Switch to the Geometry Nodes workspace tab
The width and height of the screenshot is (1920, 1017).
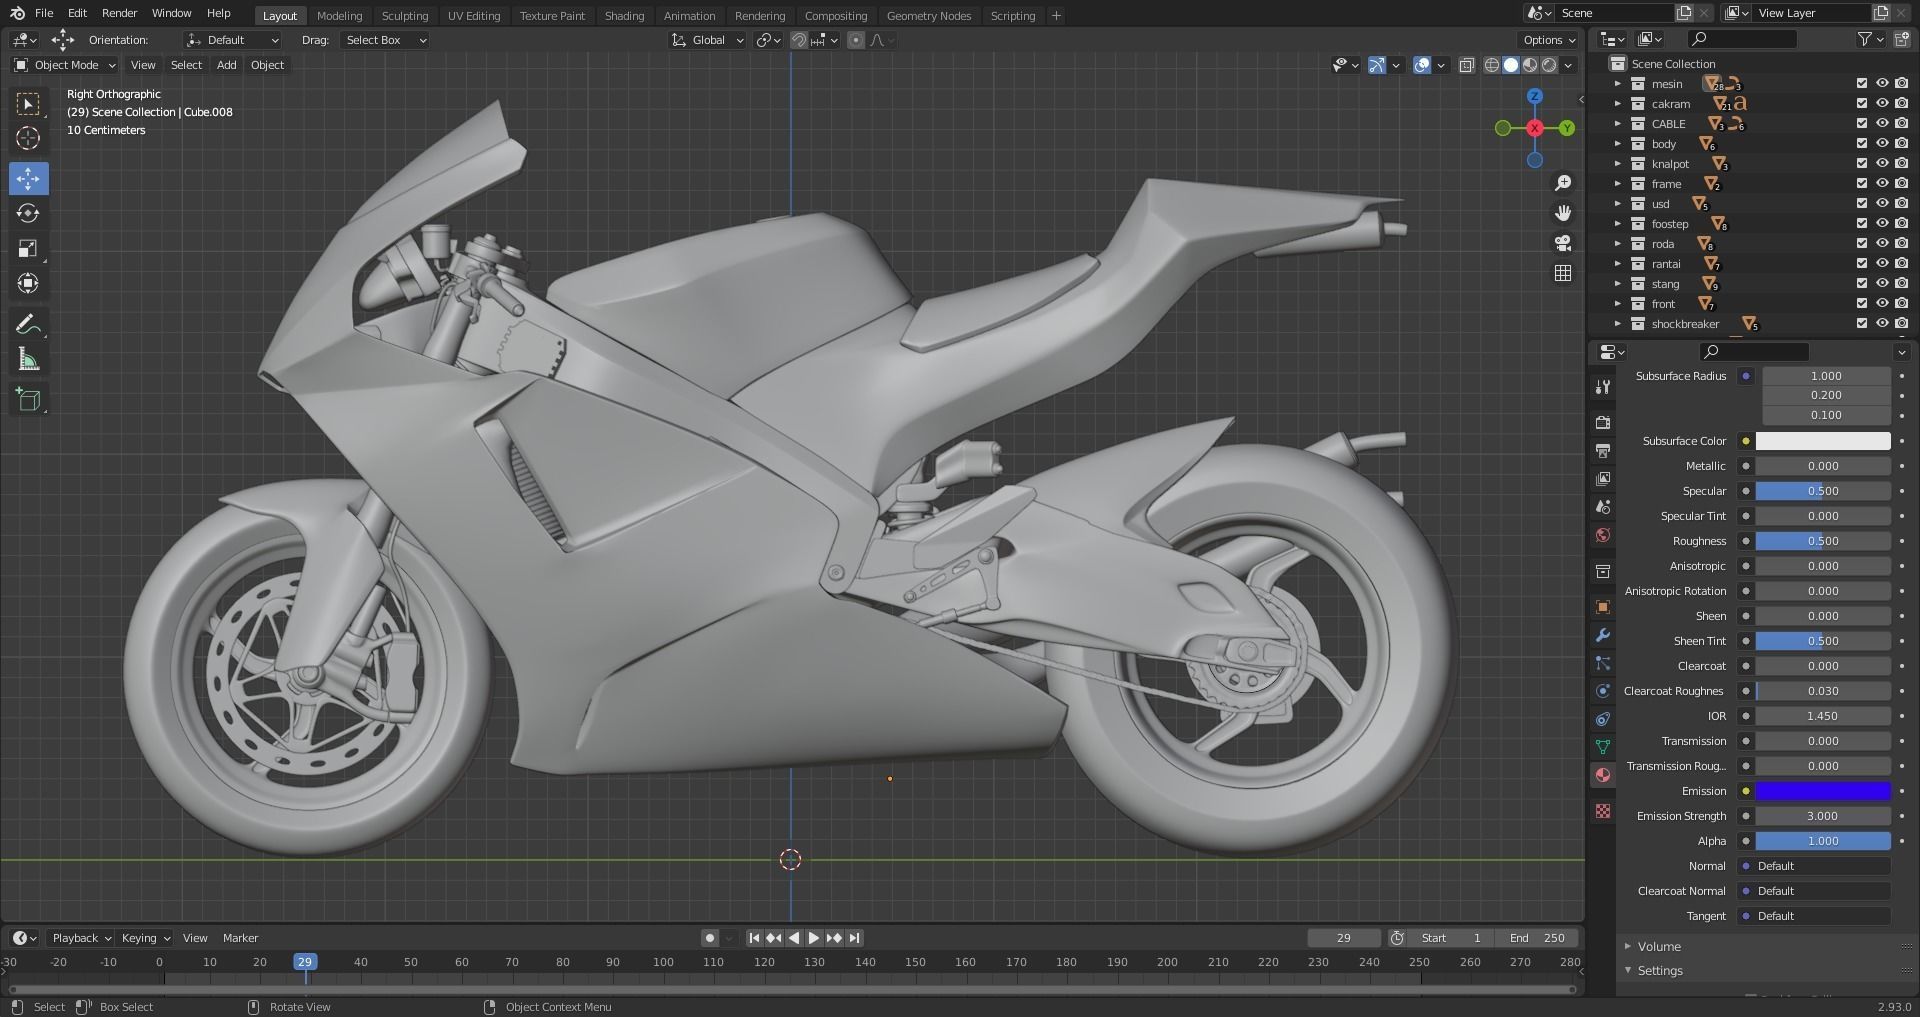pos(928,16)
